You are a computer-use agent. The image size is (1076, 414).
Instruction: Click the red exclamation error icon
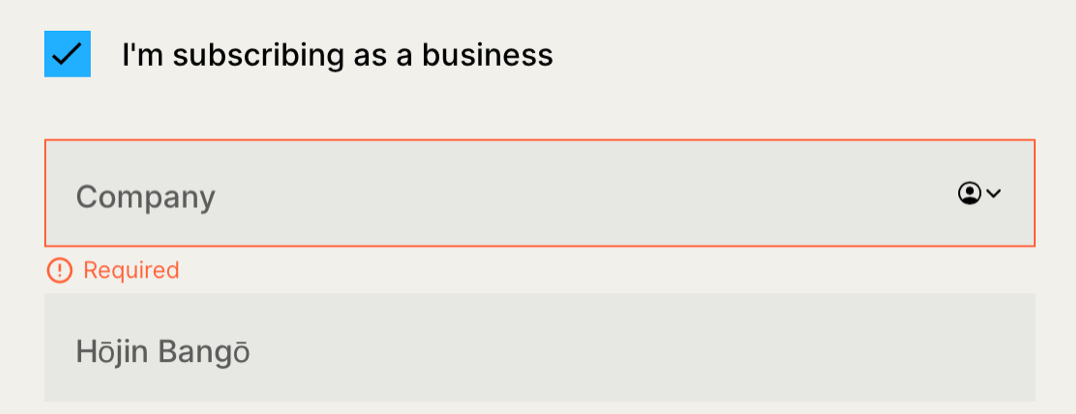click(x=60, y=270)
